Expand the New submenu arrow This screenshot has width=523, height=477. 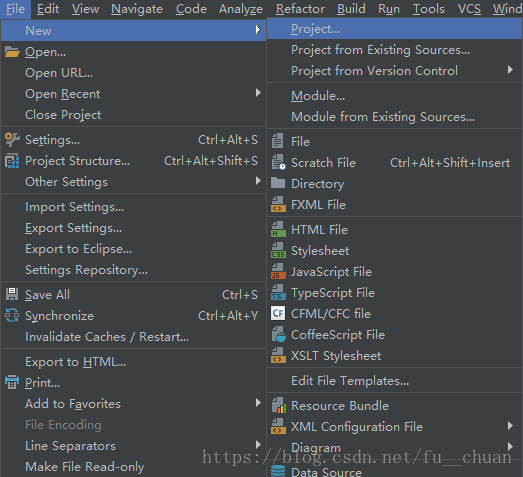[x=258, y=30]
